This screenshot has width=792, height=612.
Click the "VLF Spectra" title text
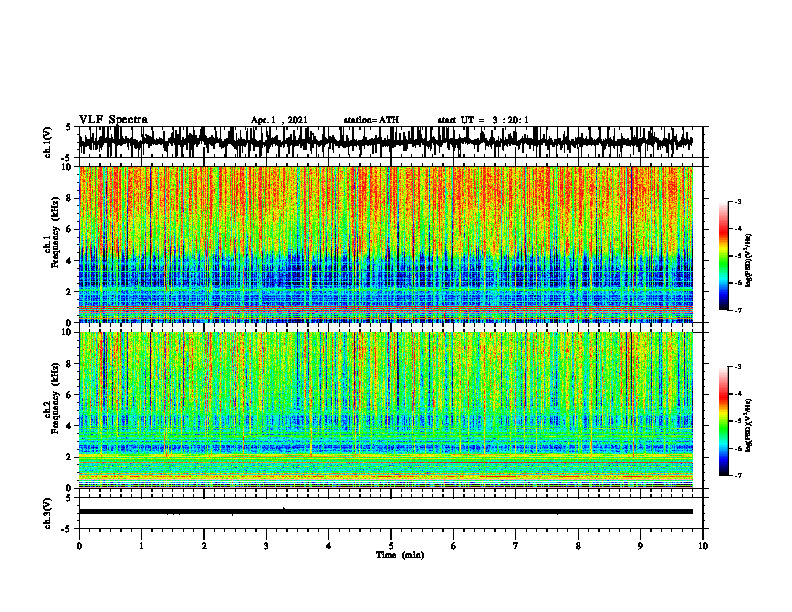pyautogui.click(x=113, y=120)
